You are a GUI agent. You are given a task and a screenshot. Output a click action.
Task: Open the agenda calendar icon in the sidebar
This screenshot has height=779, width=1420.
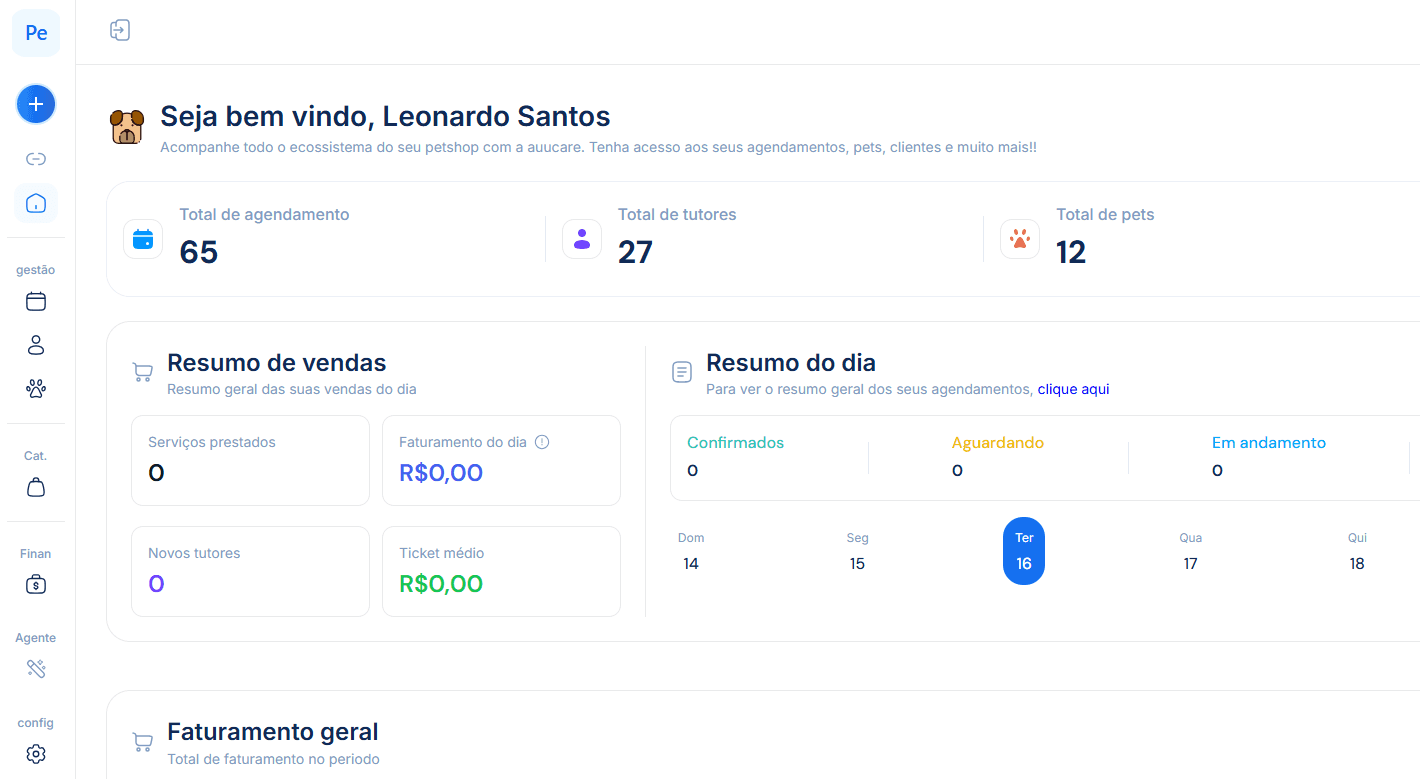point(36,301)
